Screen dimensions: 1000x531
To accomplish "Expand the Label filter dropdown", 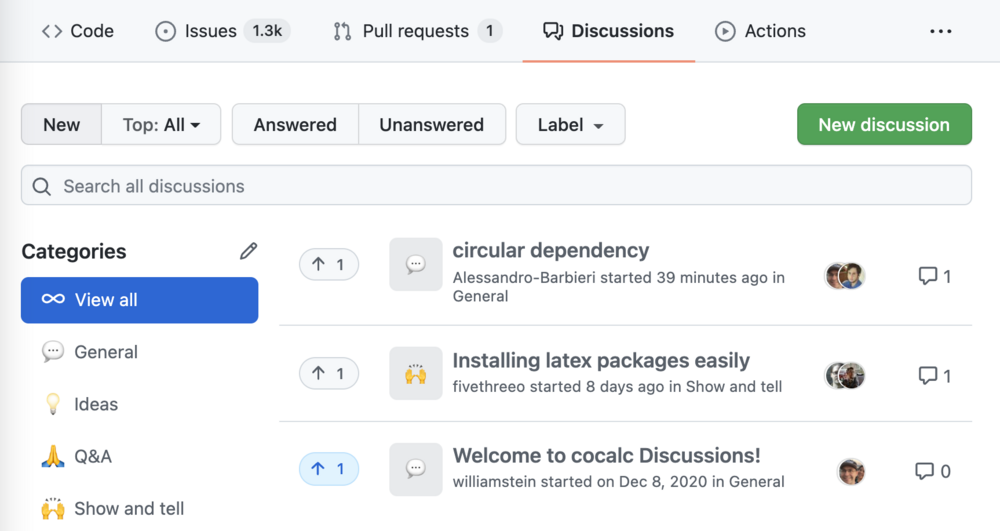I will (570, 125).
